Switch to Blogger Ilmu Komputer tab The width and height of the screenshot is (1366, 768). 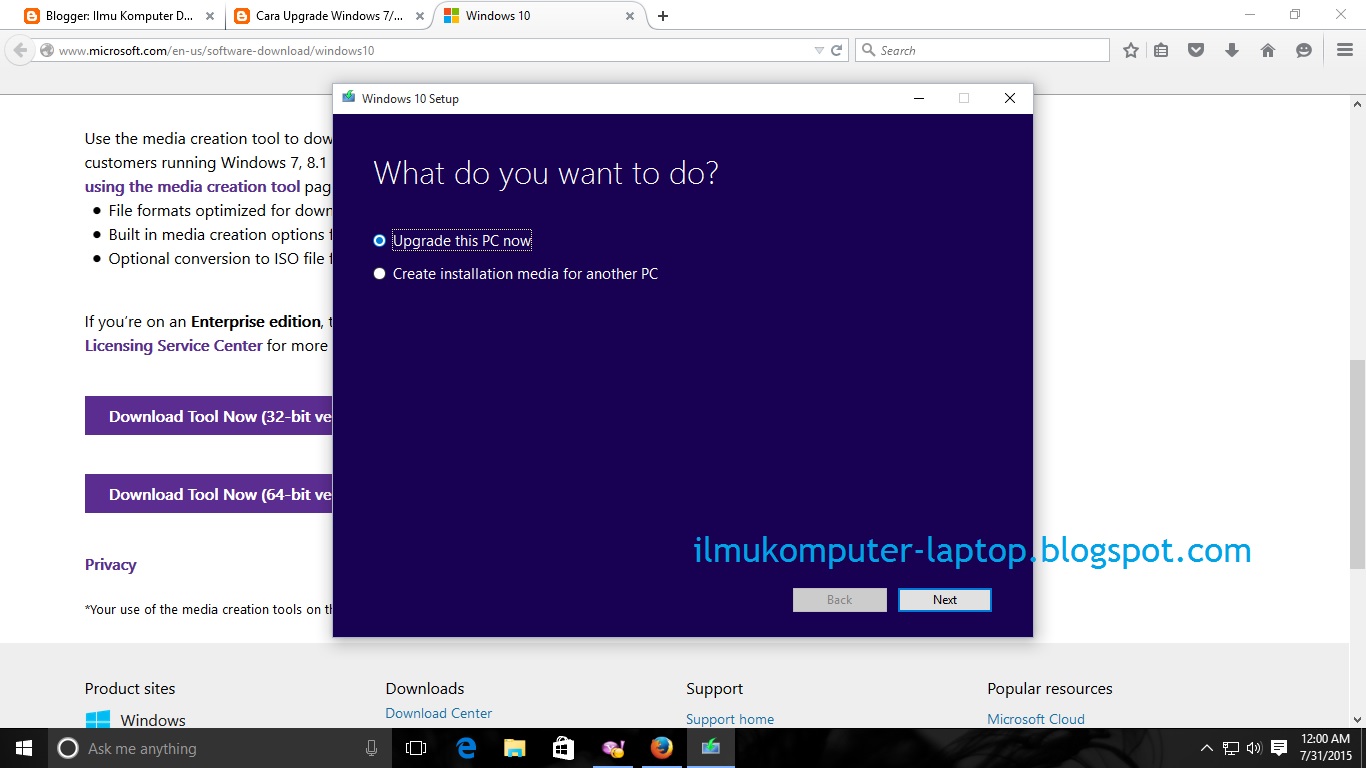click(120, 16)
